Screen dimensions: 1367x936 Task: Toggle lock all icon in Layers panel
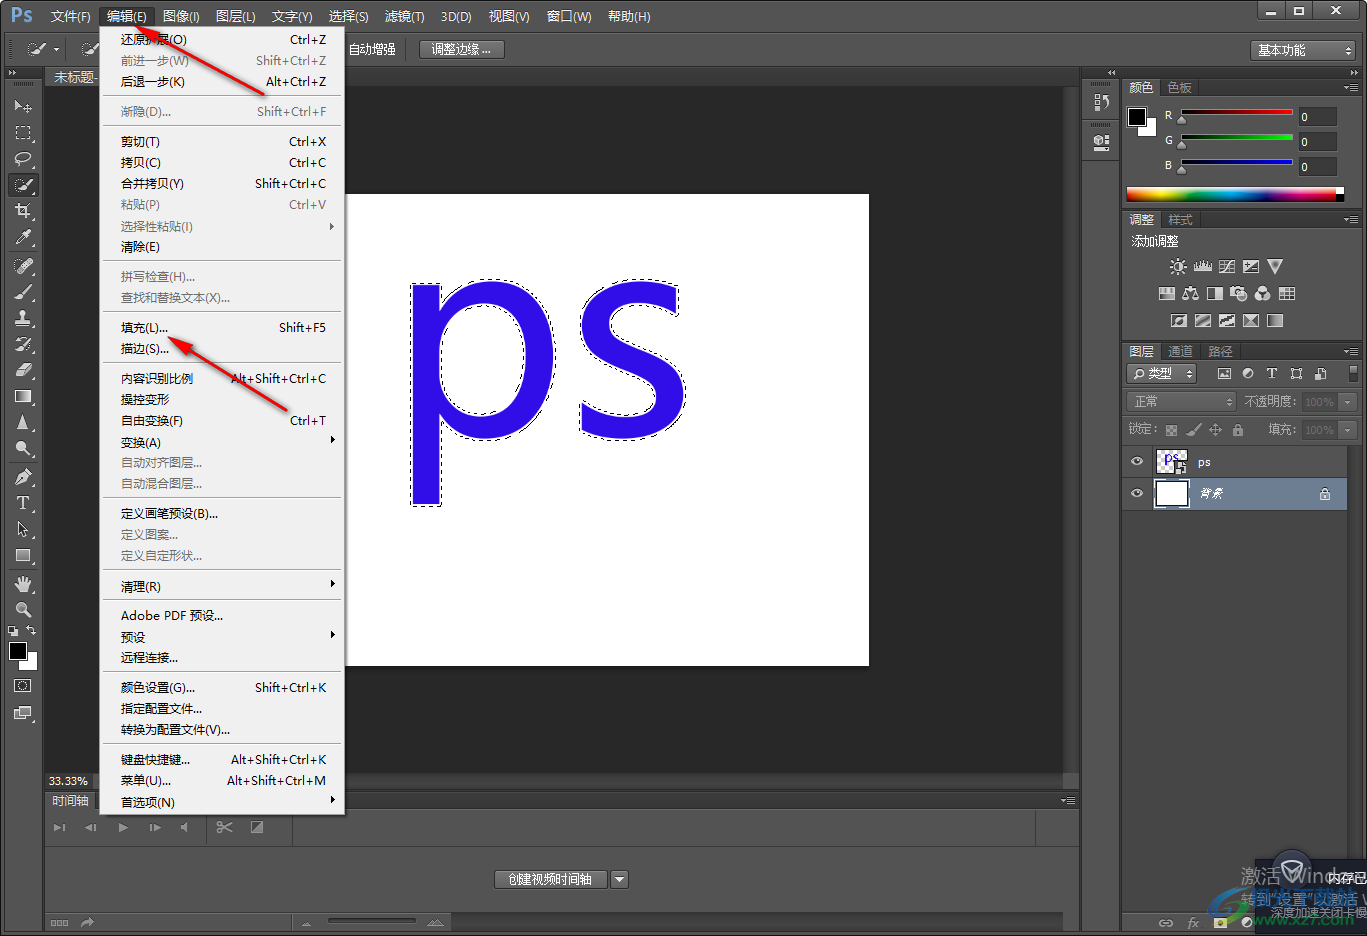pos(1238,430)
